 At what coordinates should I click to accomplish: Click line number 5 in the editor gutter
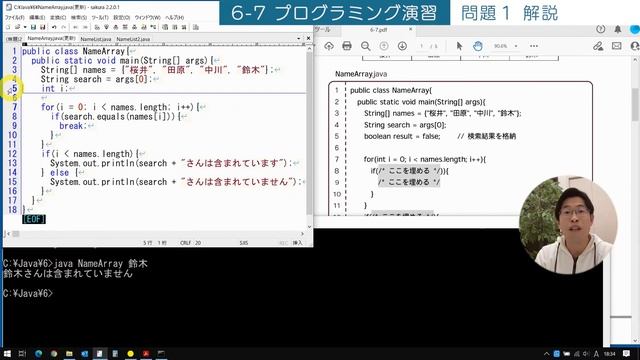[x=15, y=89]
